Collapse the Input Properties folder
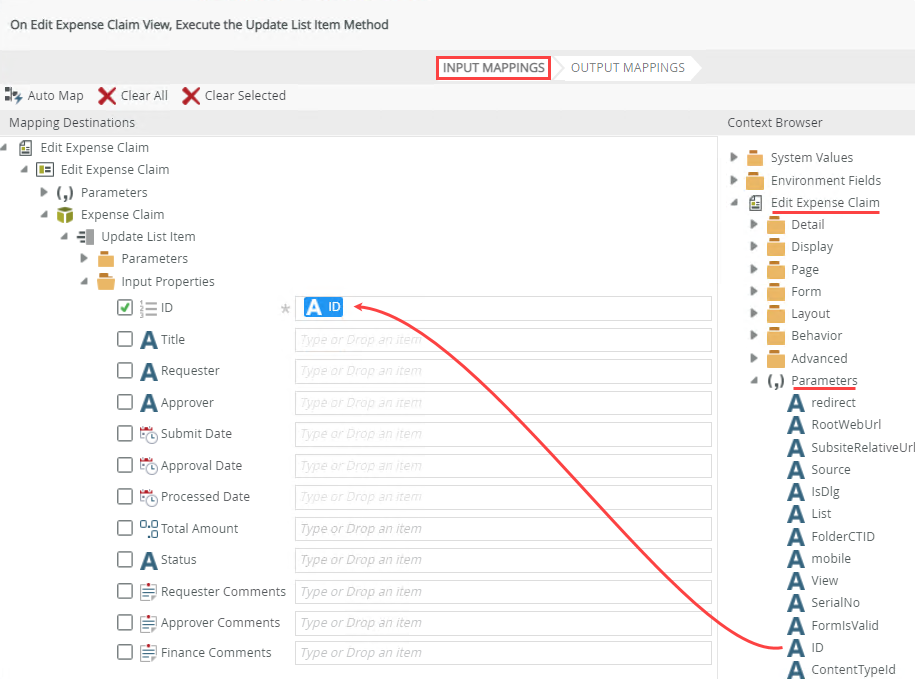915x679 pixels. pyautogui.click(x=85, y=282)
